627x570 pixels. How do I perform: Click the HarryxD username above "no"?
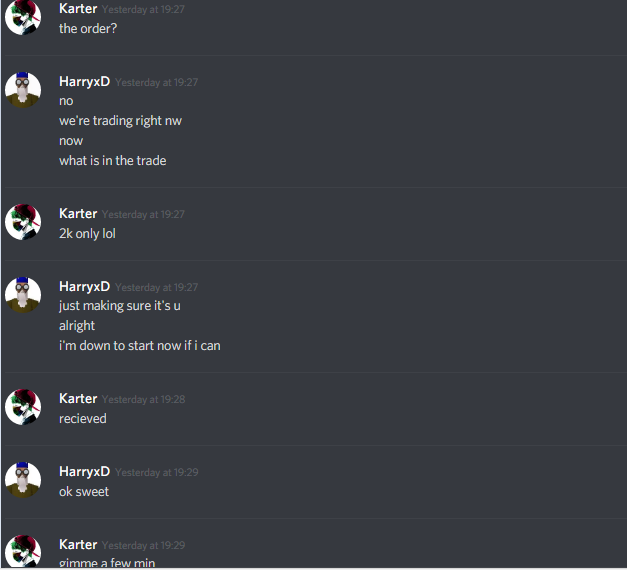click(84, 82)
